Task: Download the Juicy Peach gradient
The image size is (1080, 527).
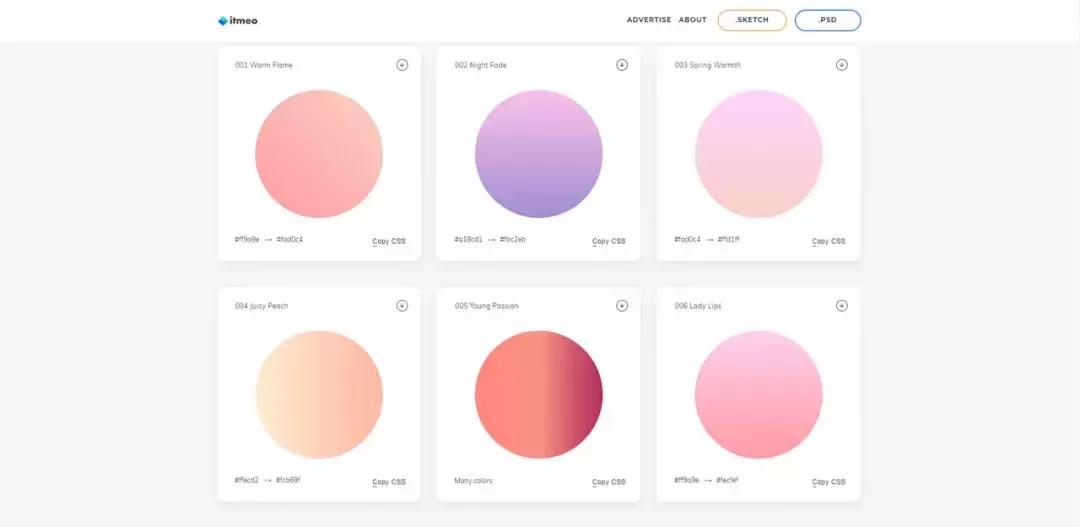Action: (402, 306)
